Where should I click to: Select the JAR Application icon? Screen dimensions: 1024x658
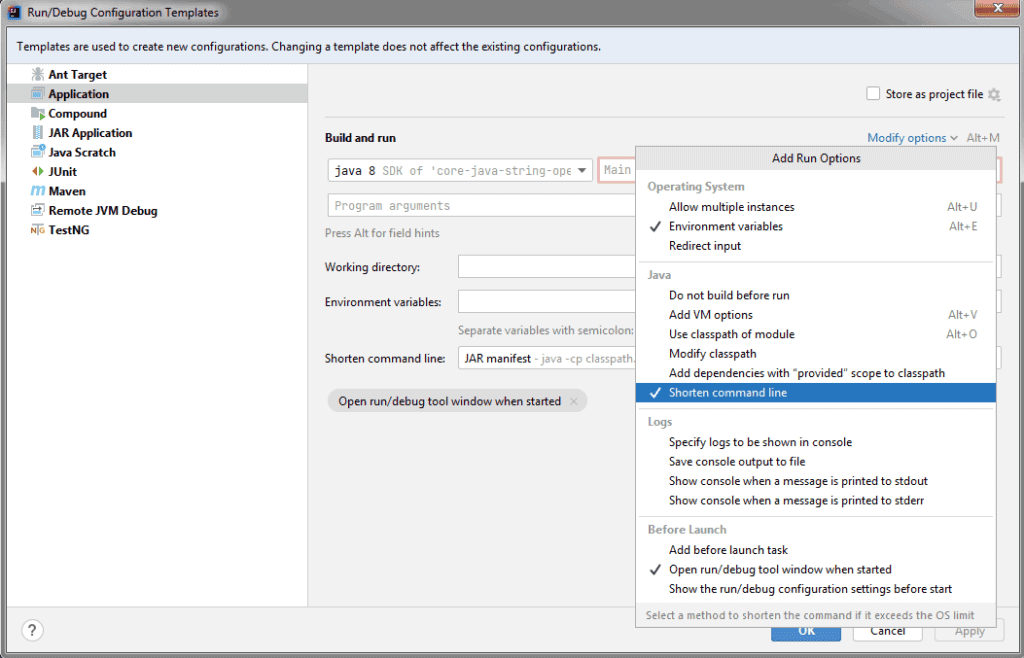point(35,132)
